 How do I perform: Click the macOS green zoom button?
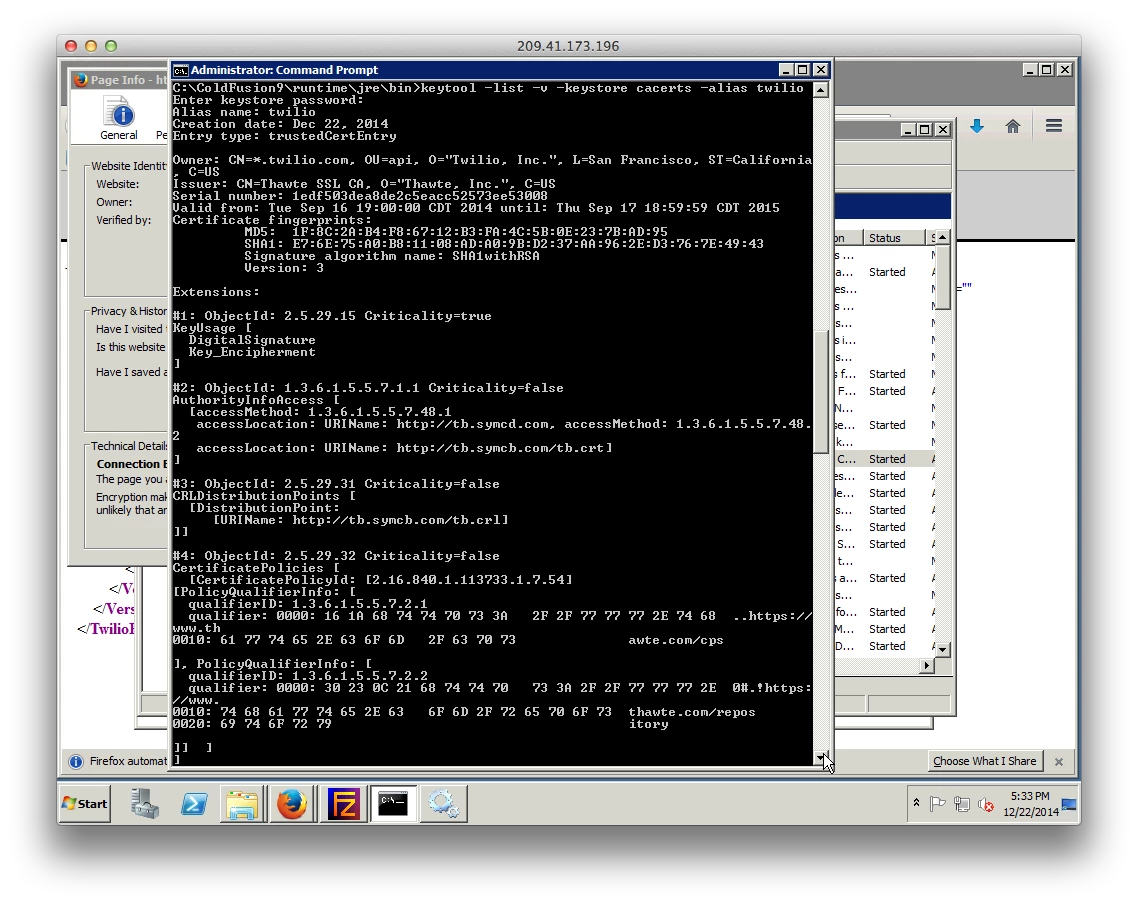(111, 46)
